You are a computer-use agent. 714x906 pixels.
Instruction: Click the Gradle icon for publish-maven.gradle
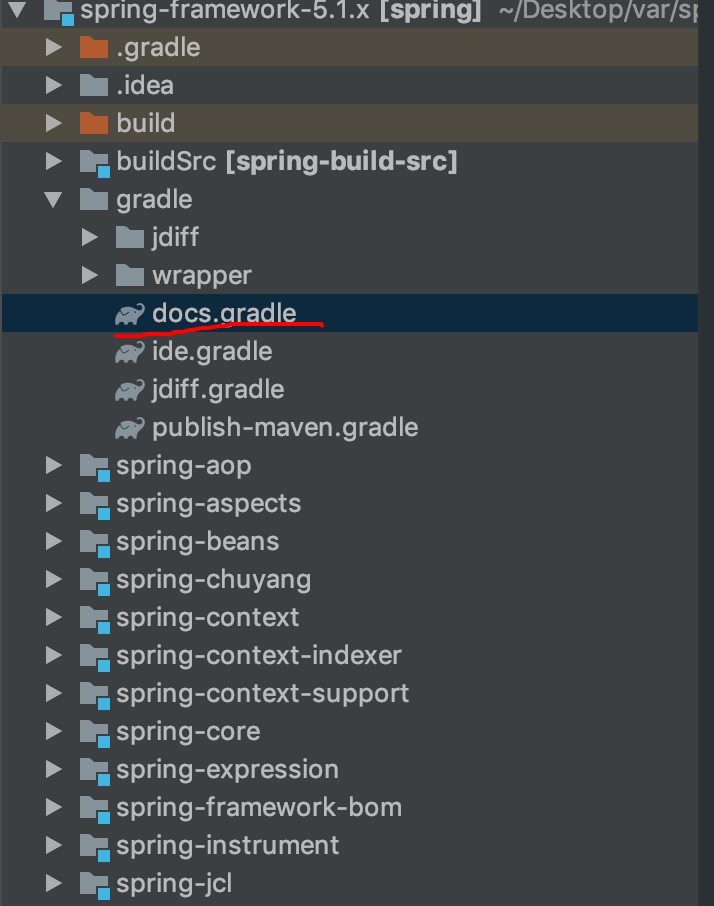(129, 428)
